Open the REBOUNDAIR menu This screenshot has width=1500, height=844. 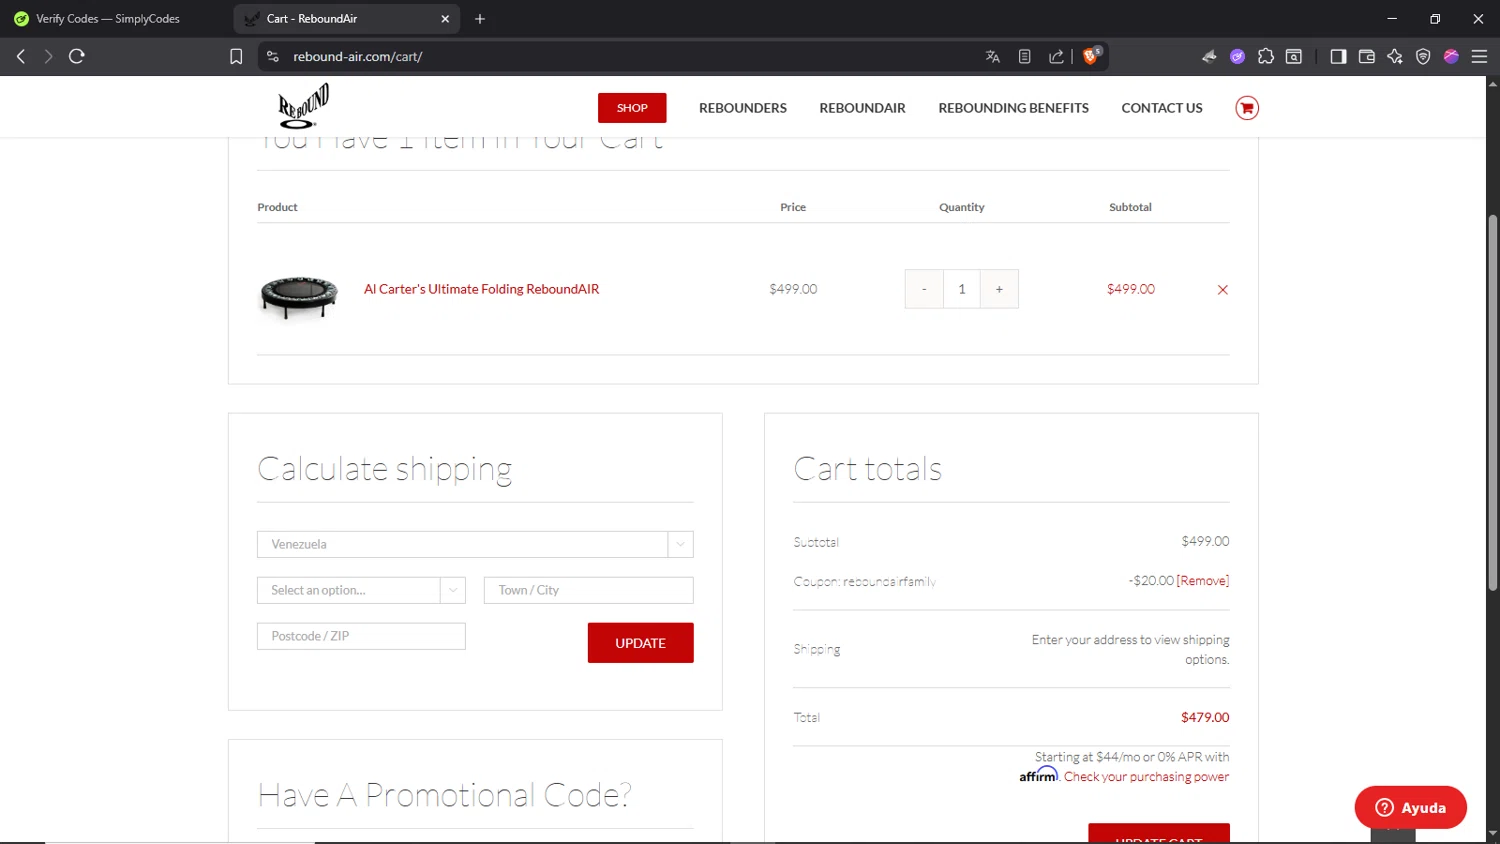[x=862, y=108]
